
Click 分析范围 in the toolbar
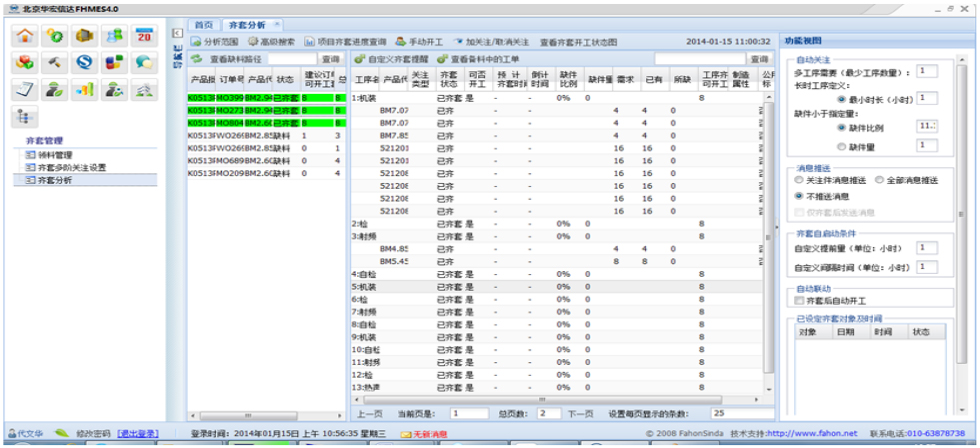coord(215,42)
